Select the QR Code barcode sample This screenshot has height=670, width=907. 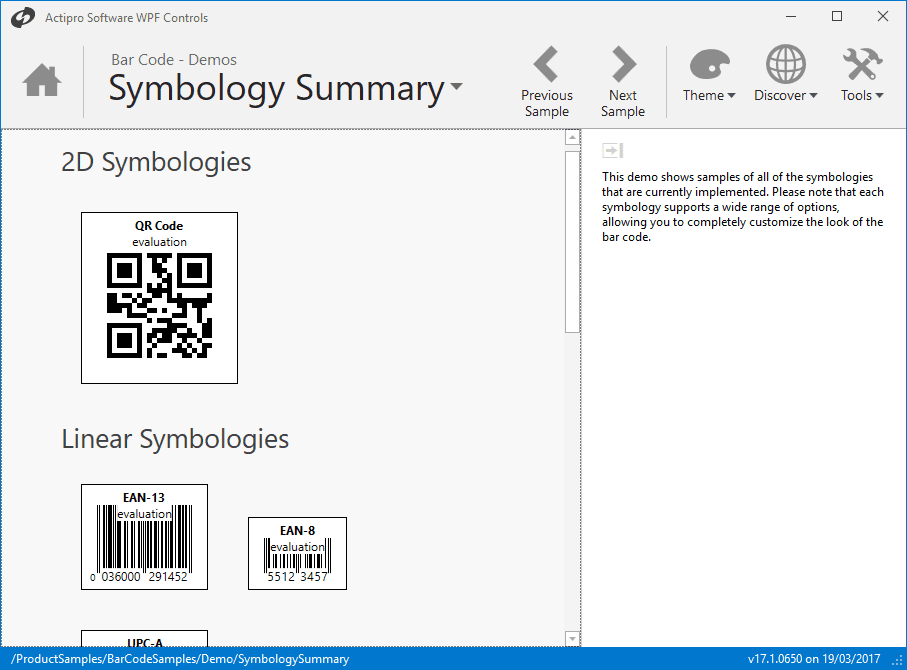[x=159, y=297]
